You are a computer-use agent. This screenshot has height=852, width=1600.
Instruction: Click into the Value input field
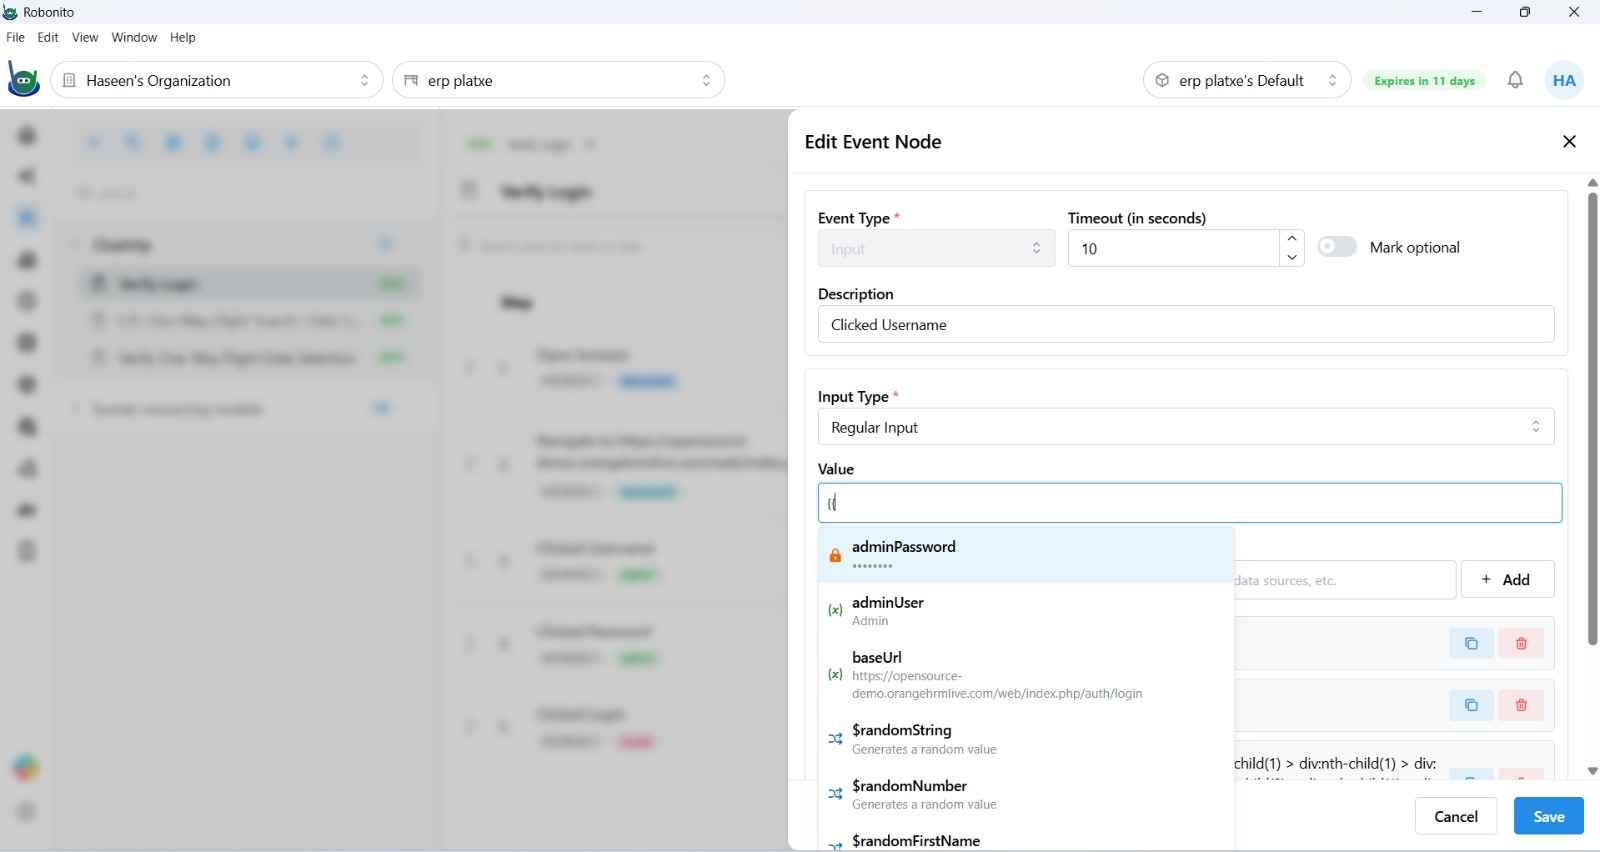[1190, 503]
